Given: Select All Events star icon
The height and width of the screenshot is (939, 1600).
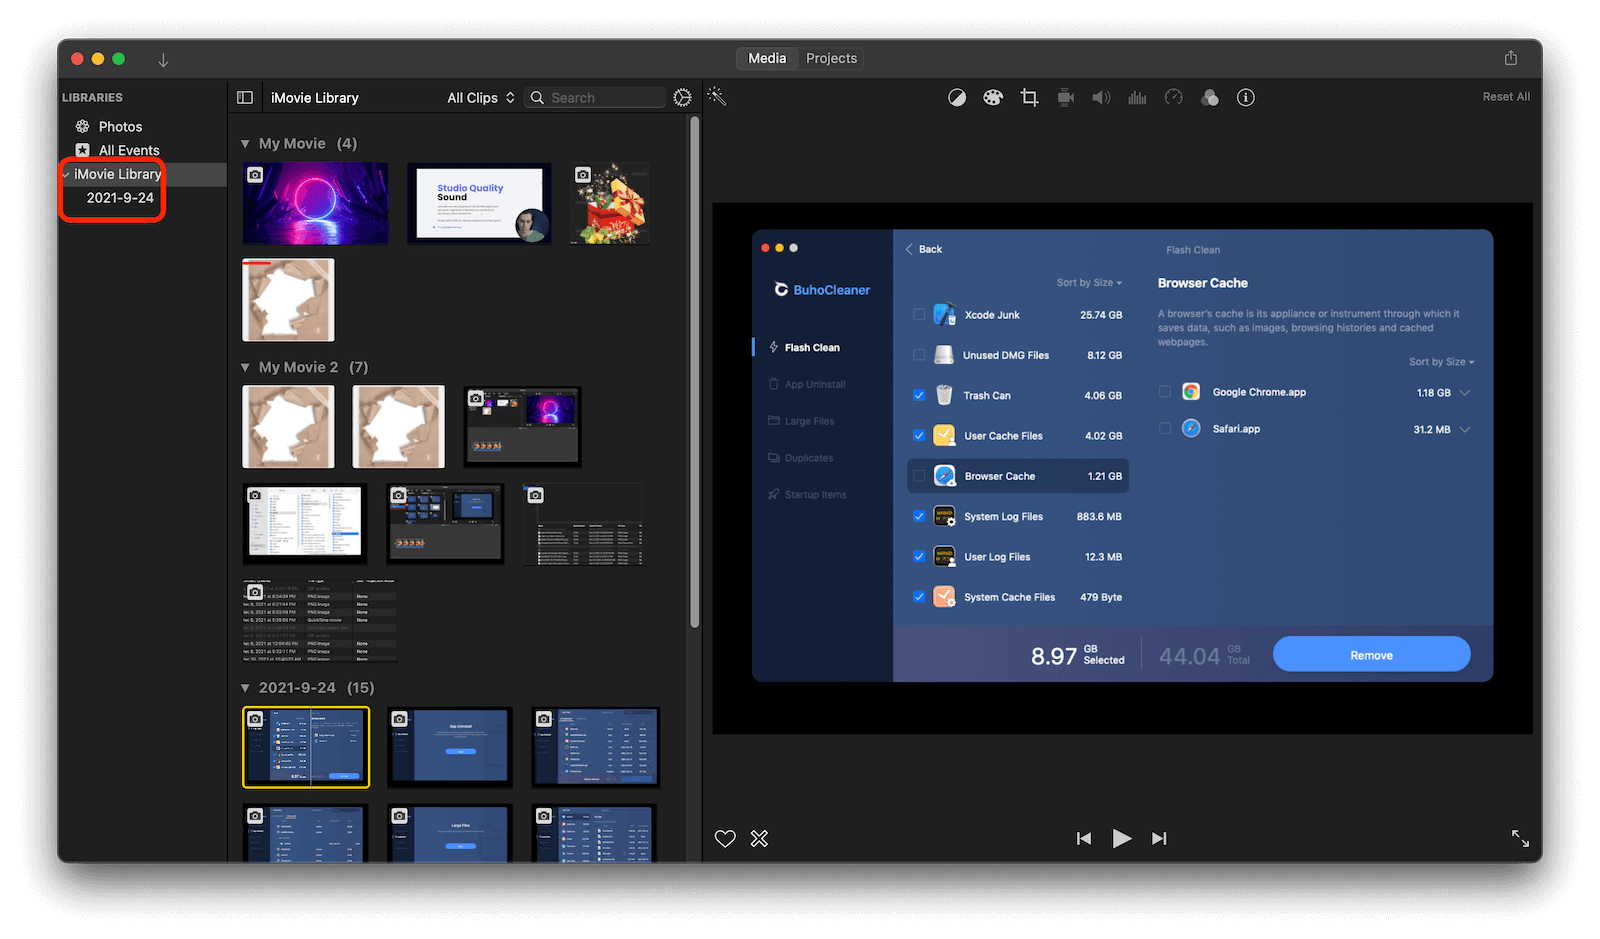Looking at the screenshot, I should click(x=83, y=150).
